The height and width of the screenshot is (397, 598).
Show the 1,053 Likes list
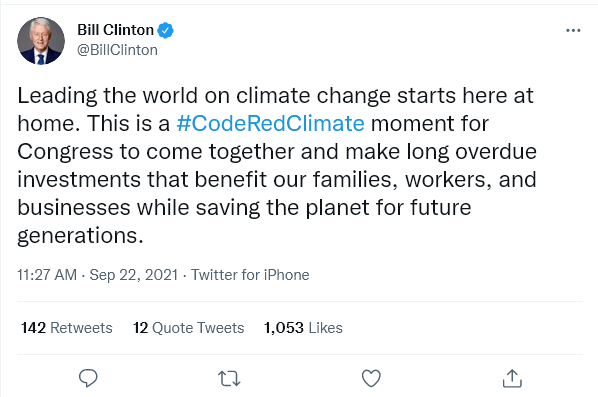coord(303,328)
